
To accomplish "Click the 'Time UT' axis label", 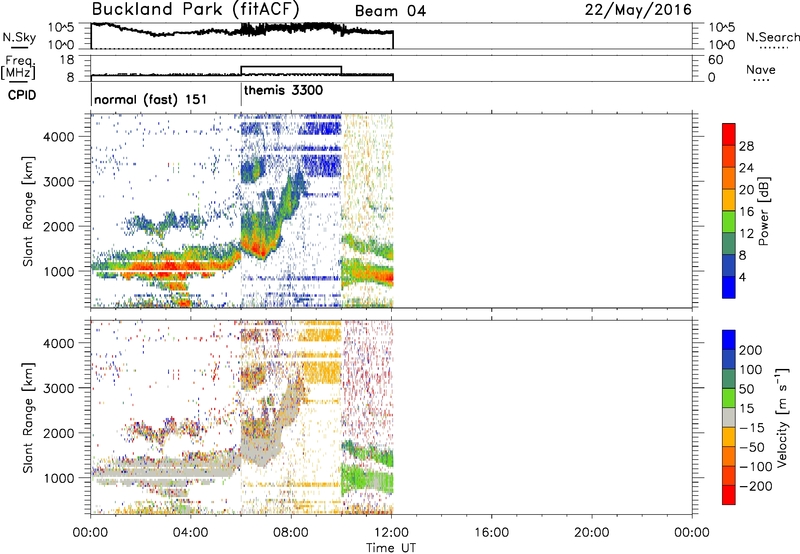I will [x=391, y=548].
